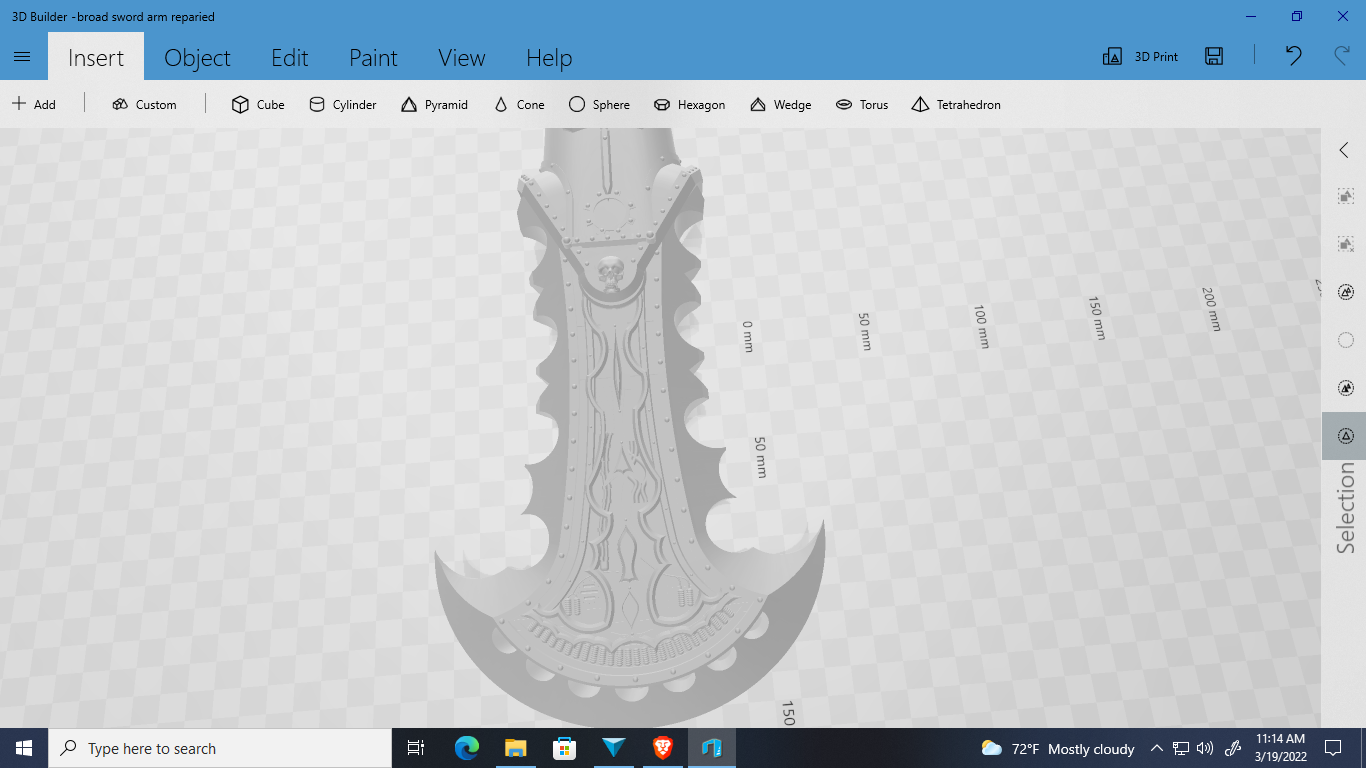
Task: Open the hamburger menu
Action: [23, 57]
